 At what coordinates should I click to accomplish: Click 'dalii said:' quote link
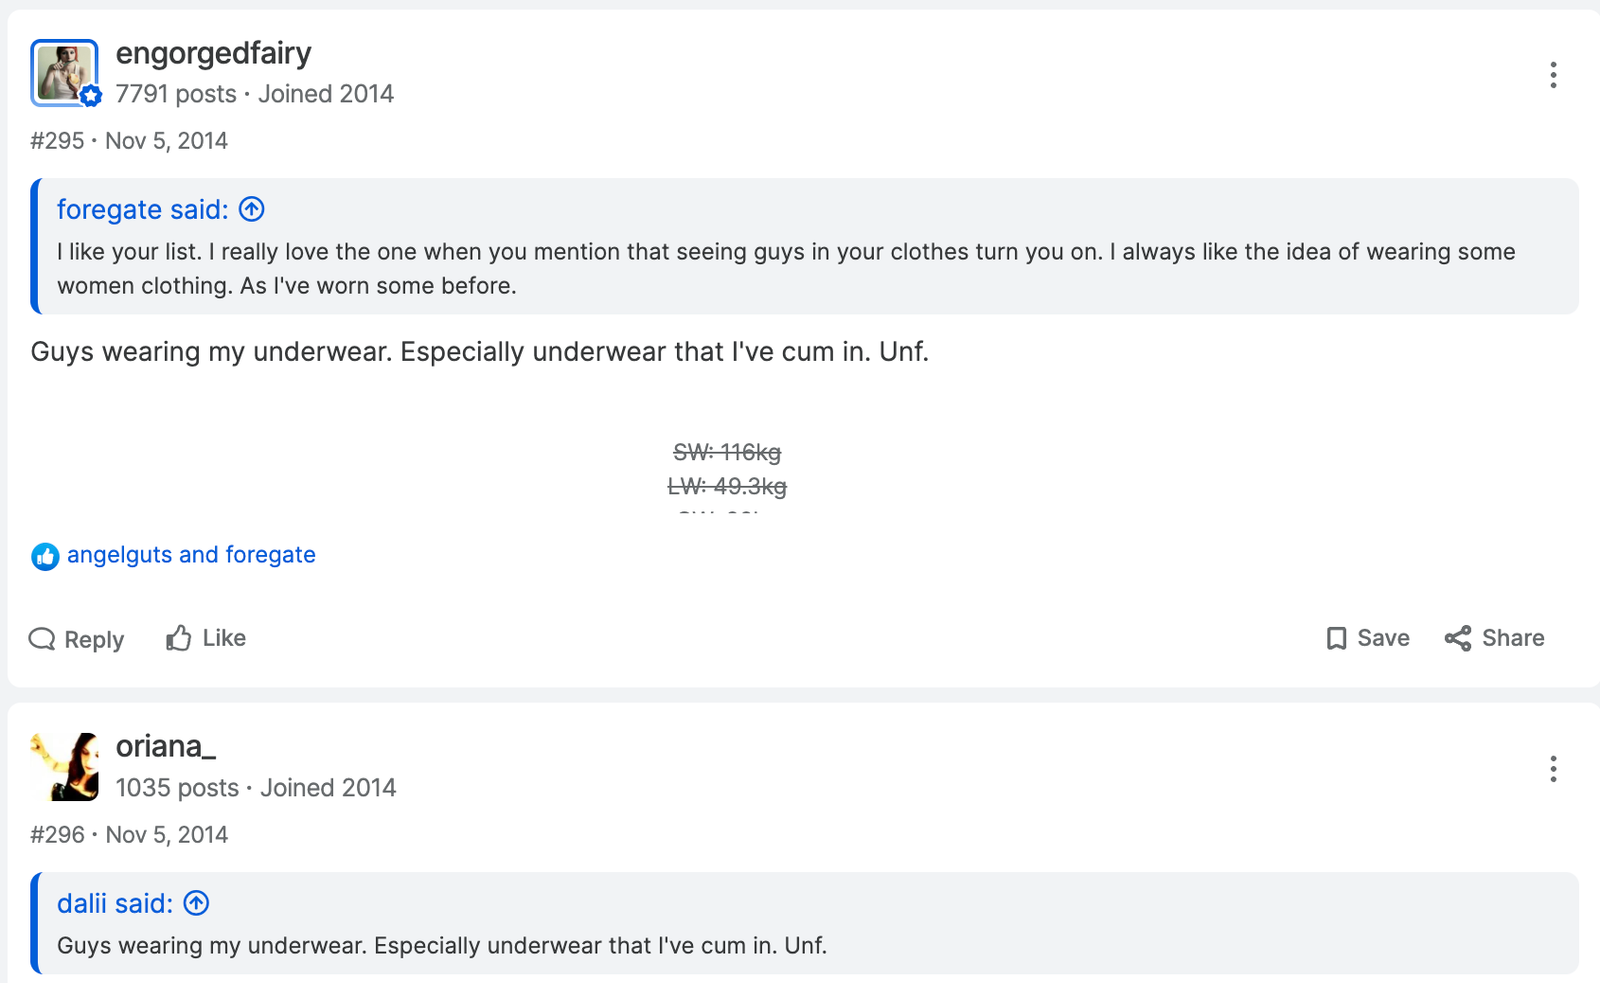pyautogui.click(x=115, y=903)
